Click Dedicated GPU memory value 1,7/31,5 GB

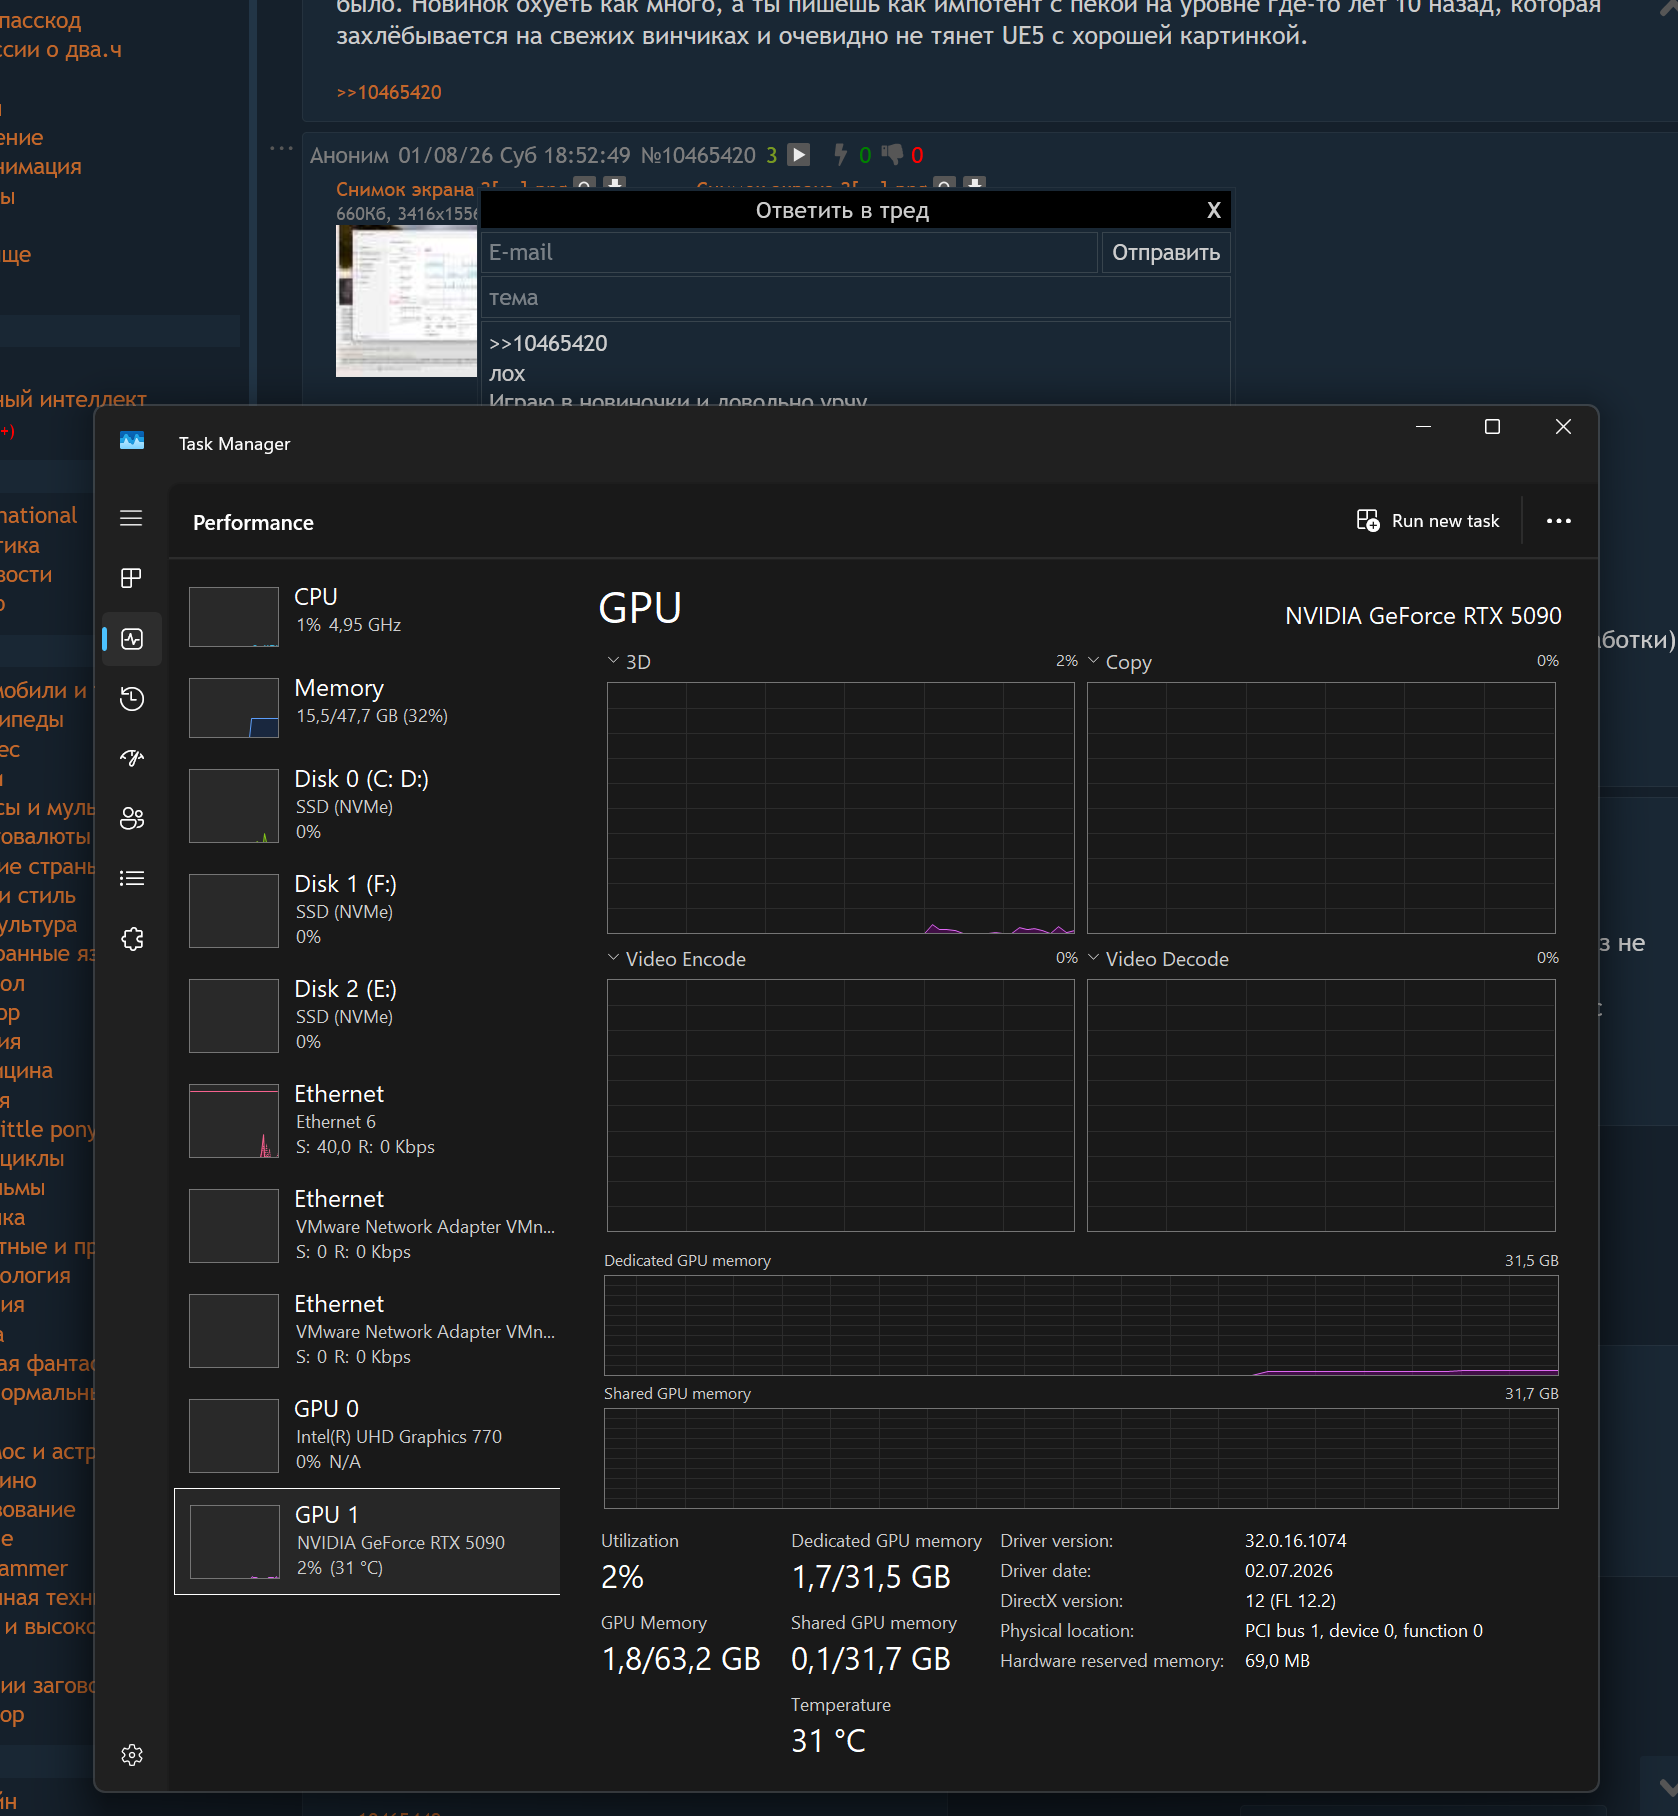[x=871, y=1577]
